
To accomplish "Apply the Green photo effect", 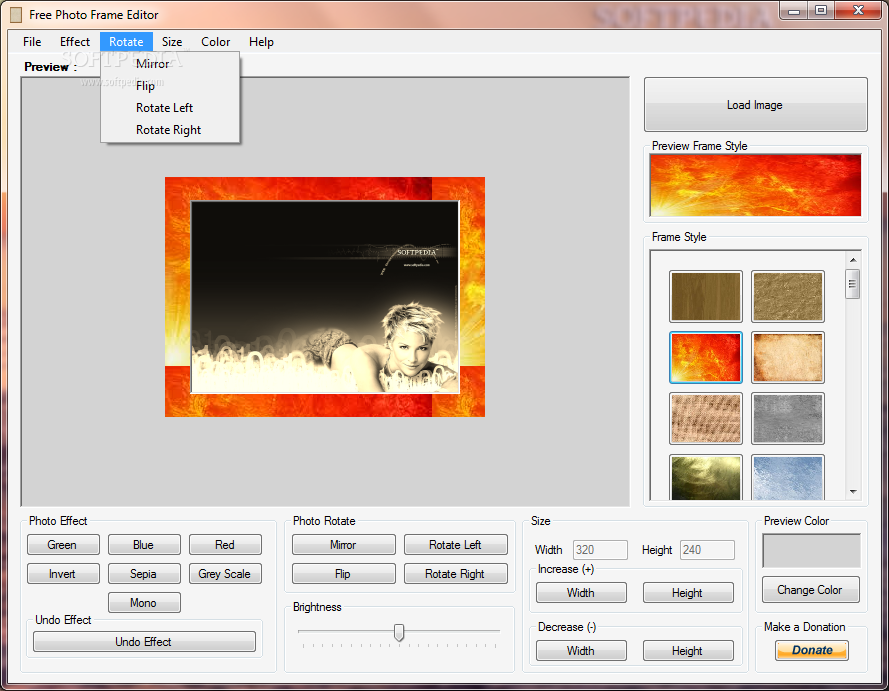I will 63,545.
